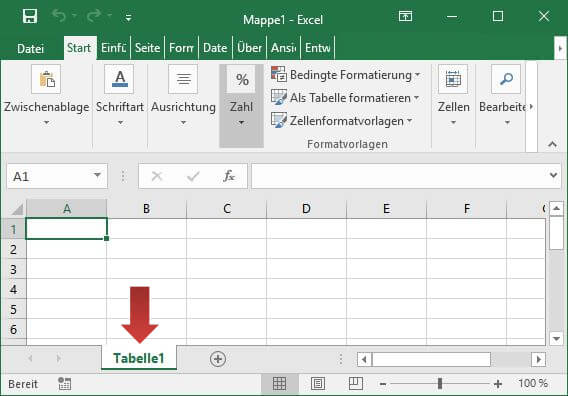Select column B header
This screenshot has height=396, width=568.
[146, 209]
